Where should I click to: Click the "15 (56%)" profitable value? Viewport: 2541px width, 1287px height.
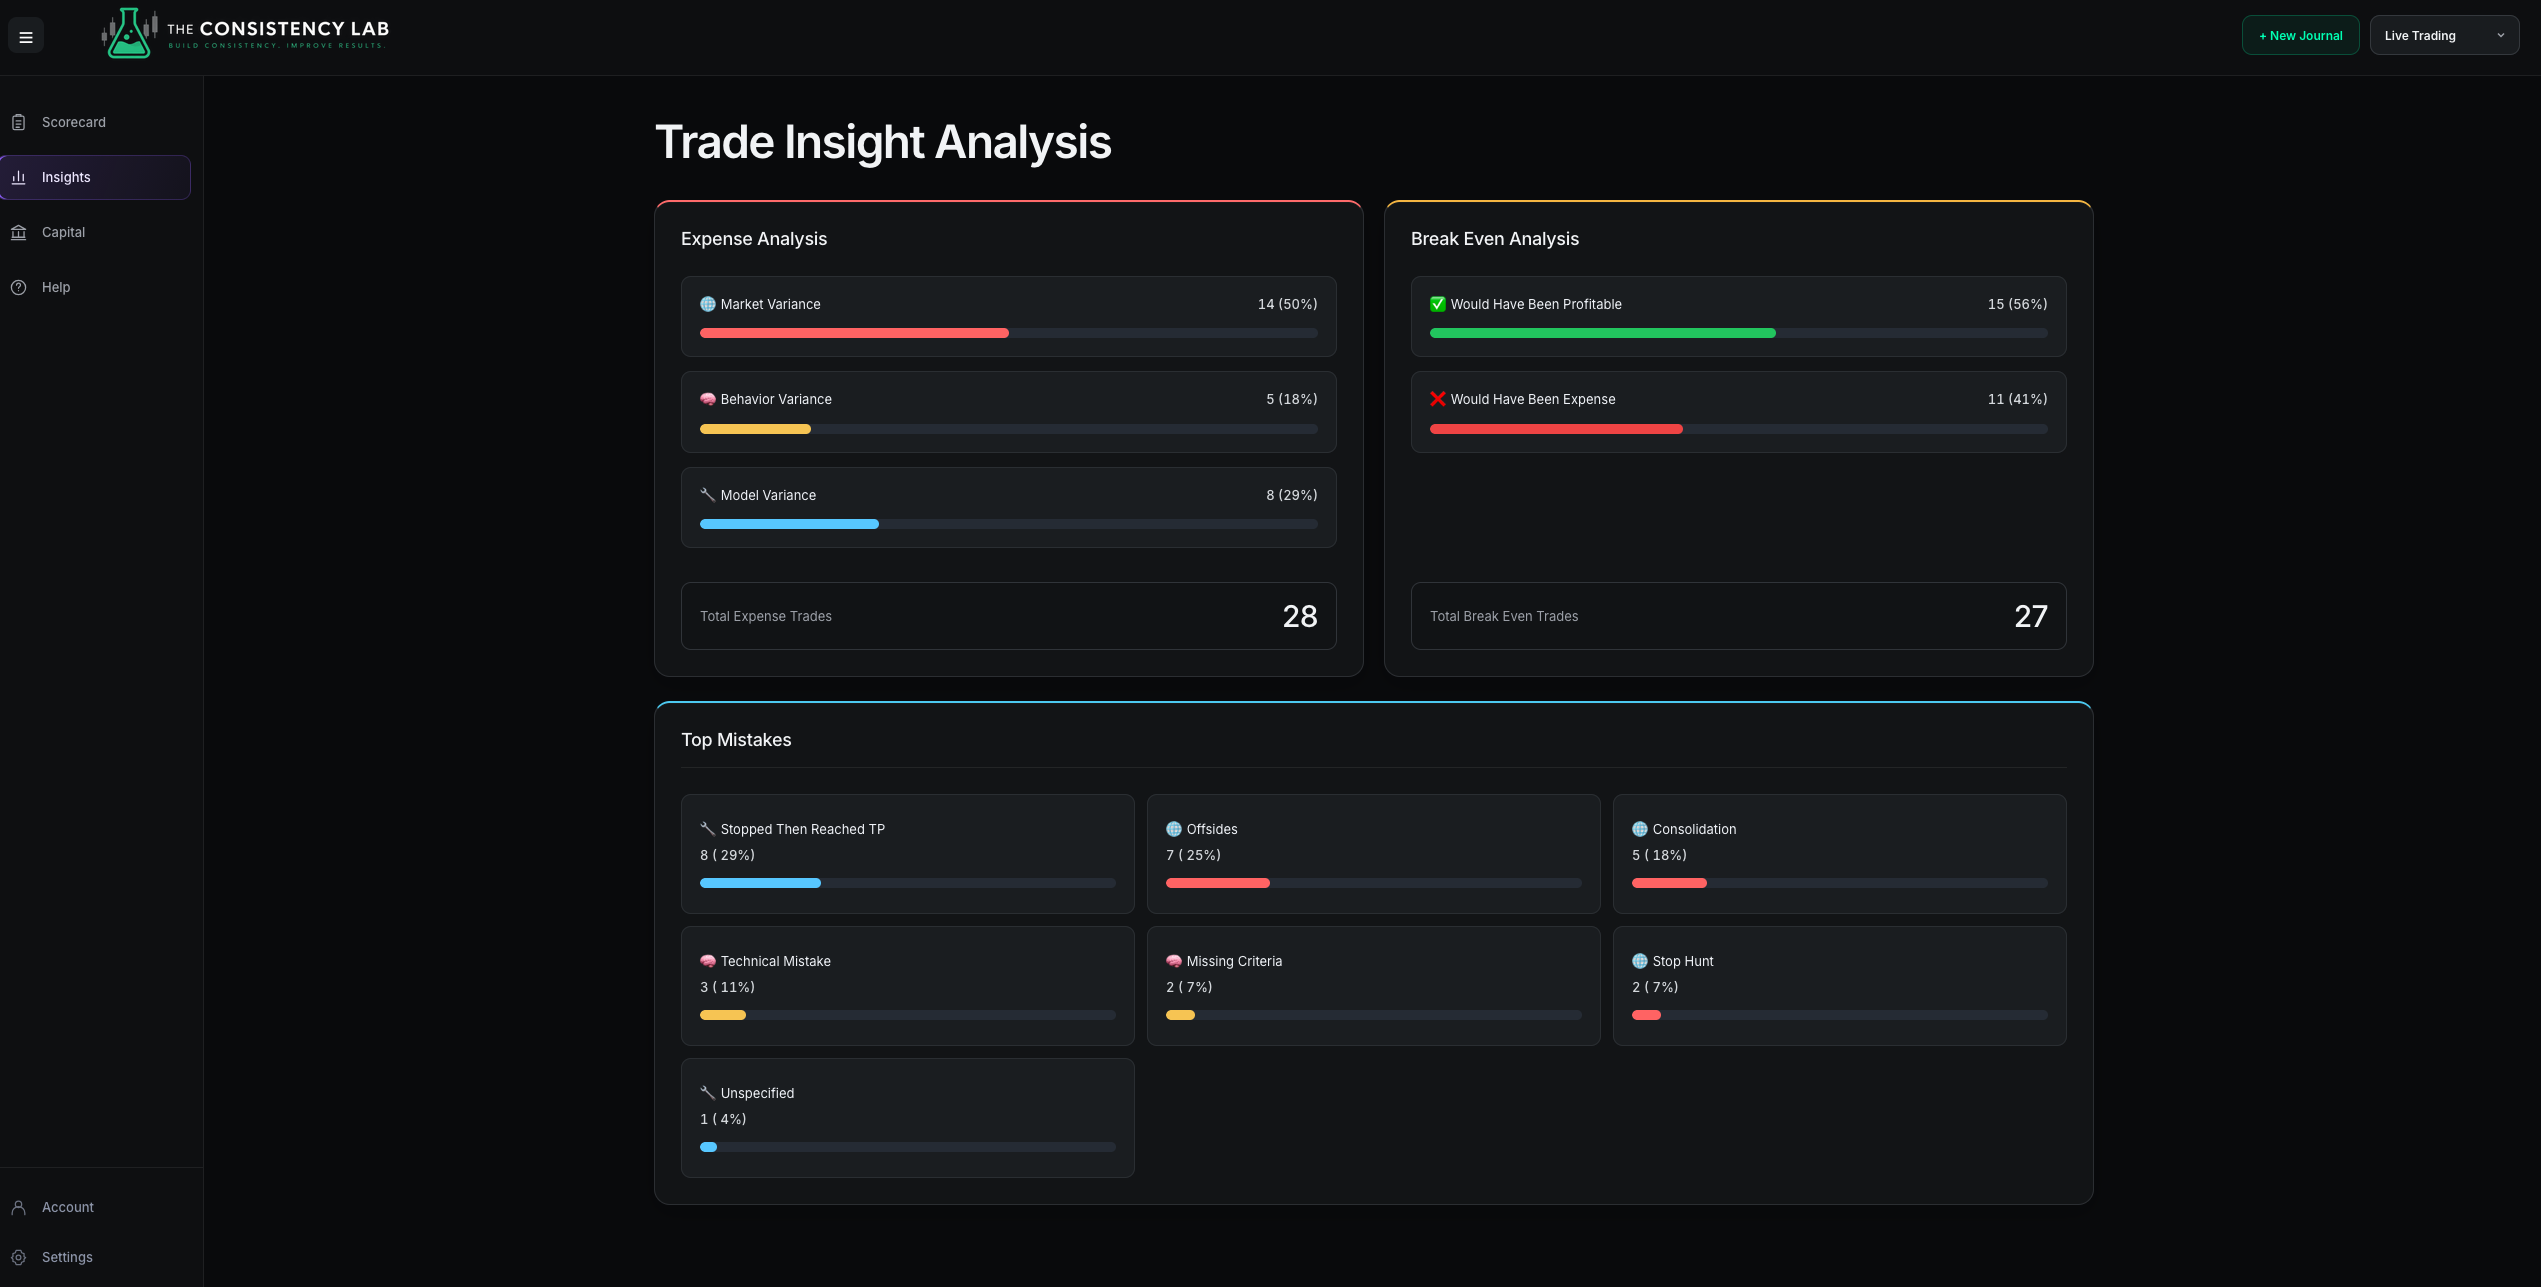click(2017, 304)
